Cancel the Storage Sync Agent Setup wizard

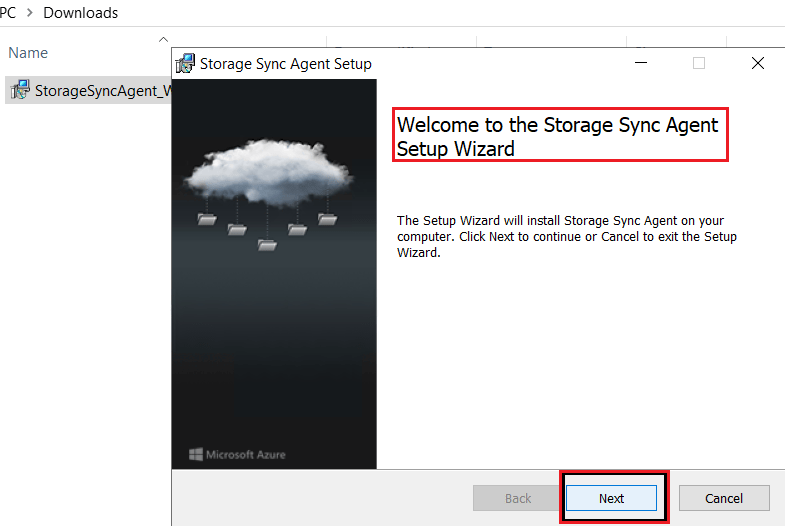[724, 498]
